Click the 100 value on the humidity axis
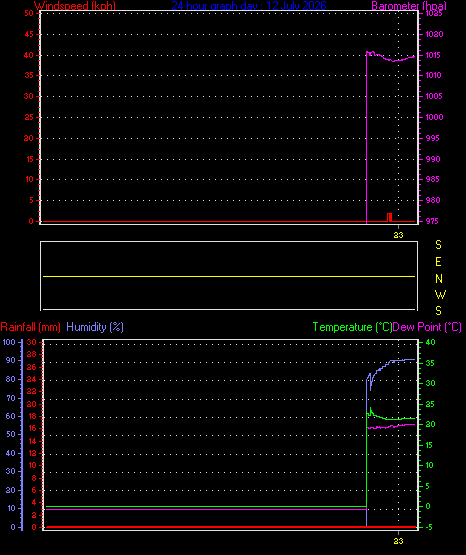 point(9,342)
